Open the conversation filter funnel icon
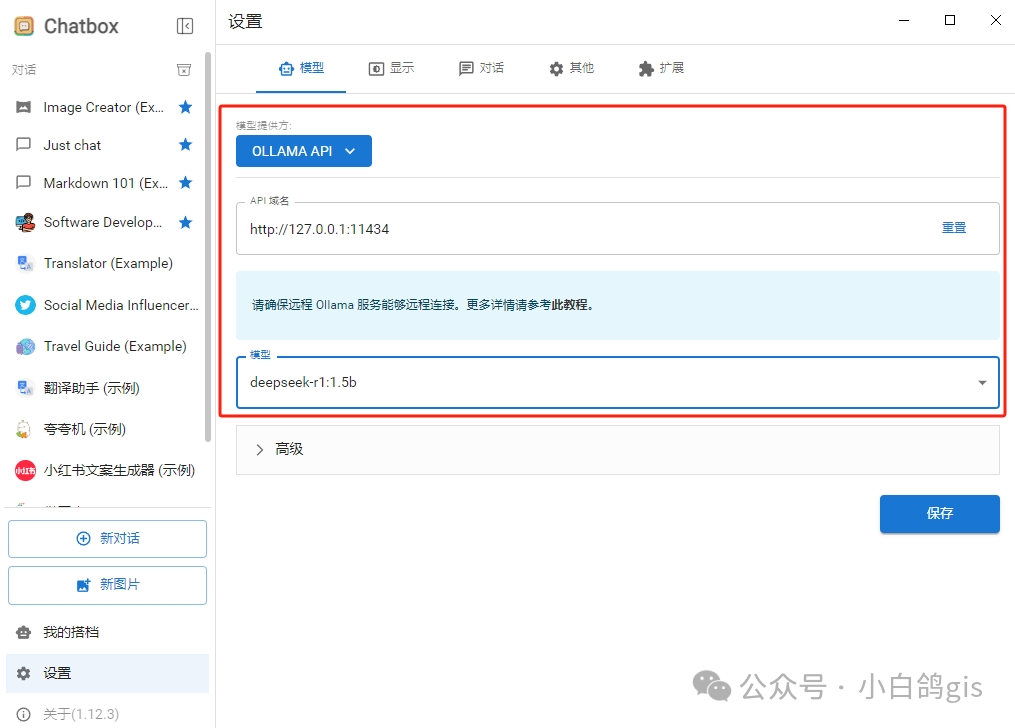This screenshot has width=1015, height=728. (x=184, y=69)
